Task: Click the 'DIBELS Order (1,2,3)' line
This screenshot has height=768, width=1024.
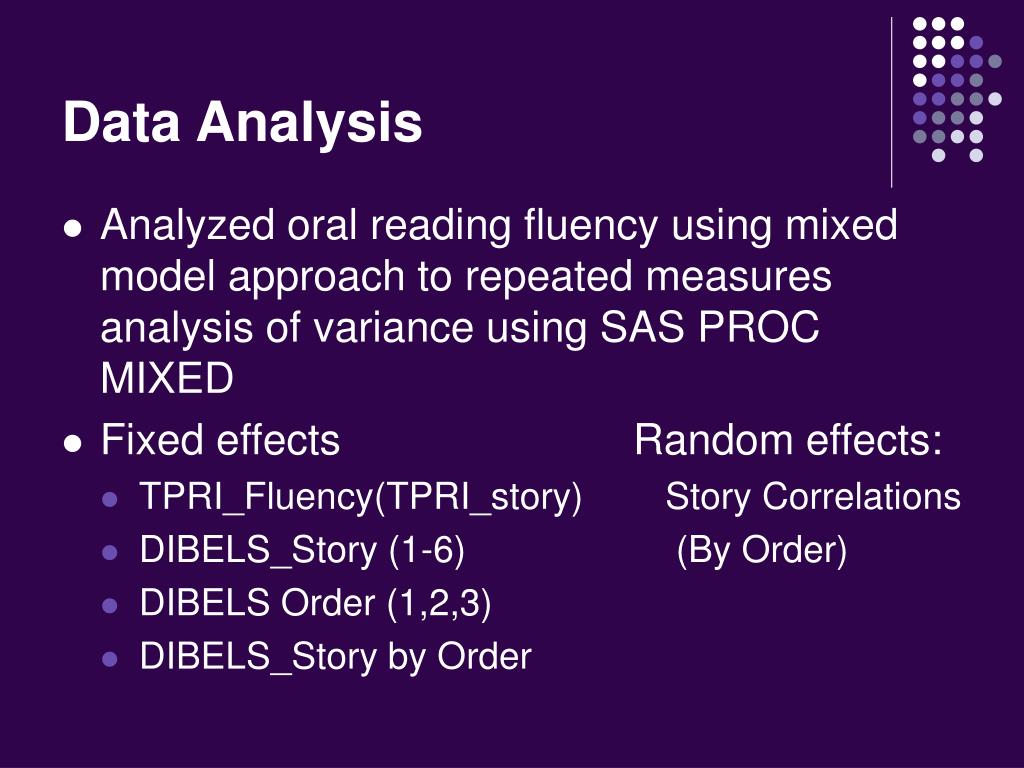Action: click(x=315, y=603)
